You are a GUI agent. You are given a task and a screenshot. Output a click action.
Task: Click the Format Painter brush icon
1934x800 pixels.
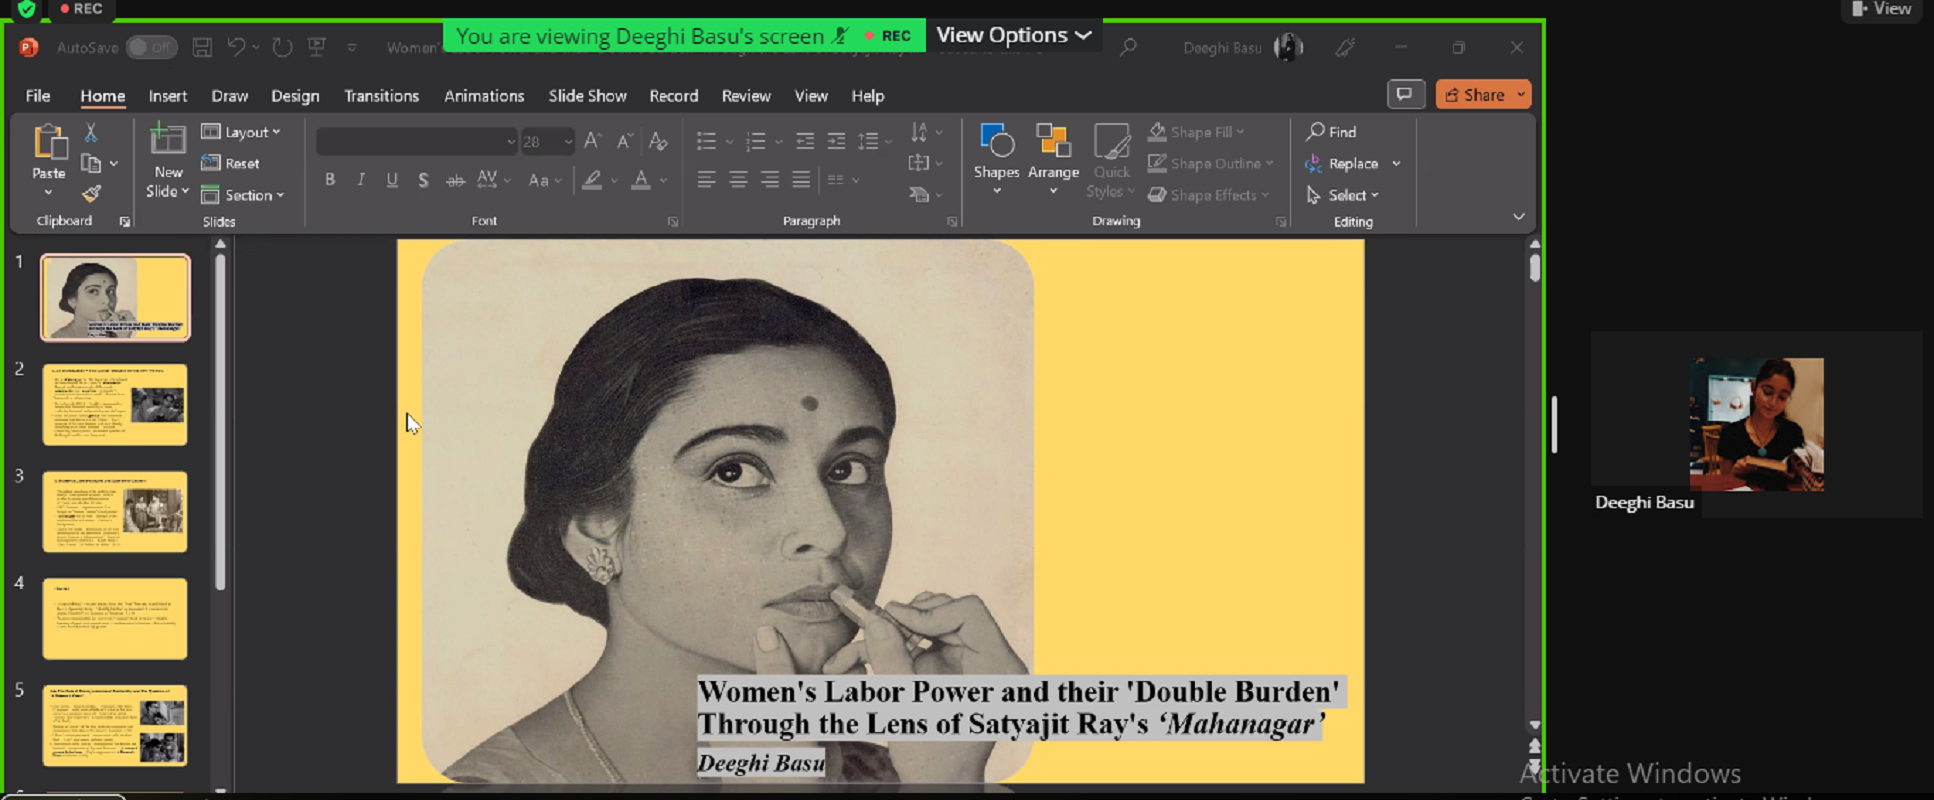(x=91, y=194)
